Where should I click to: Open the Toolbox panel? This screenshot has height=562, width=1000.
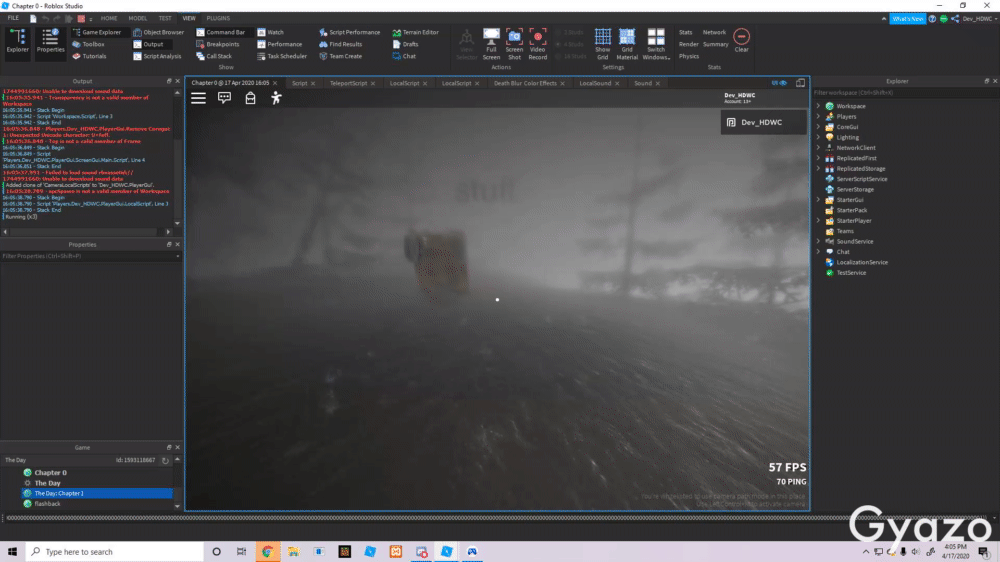click(88, 44)
